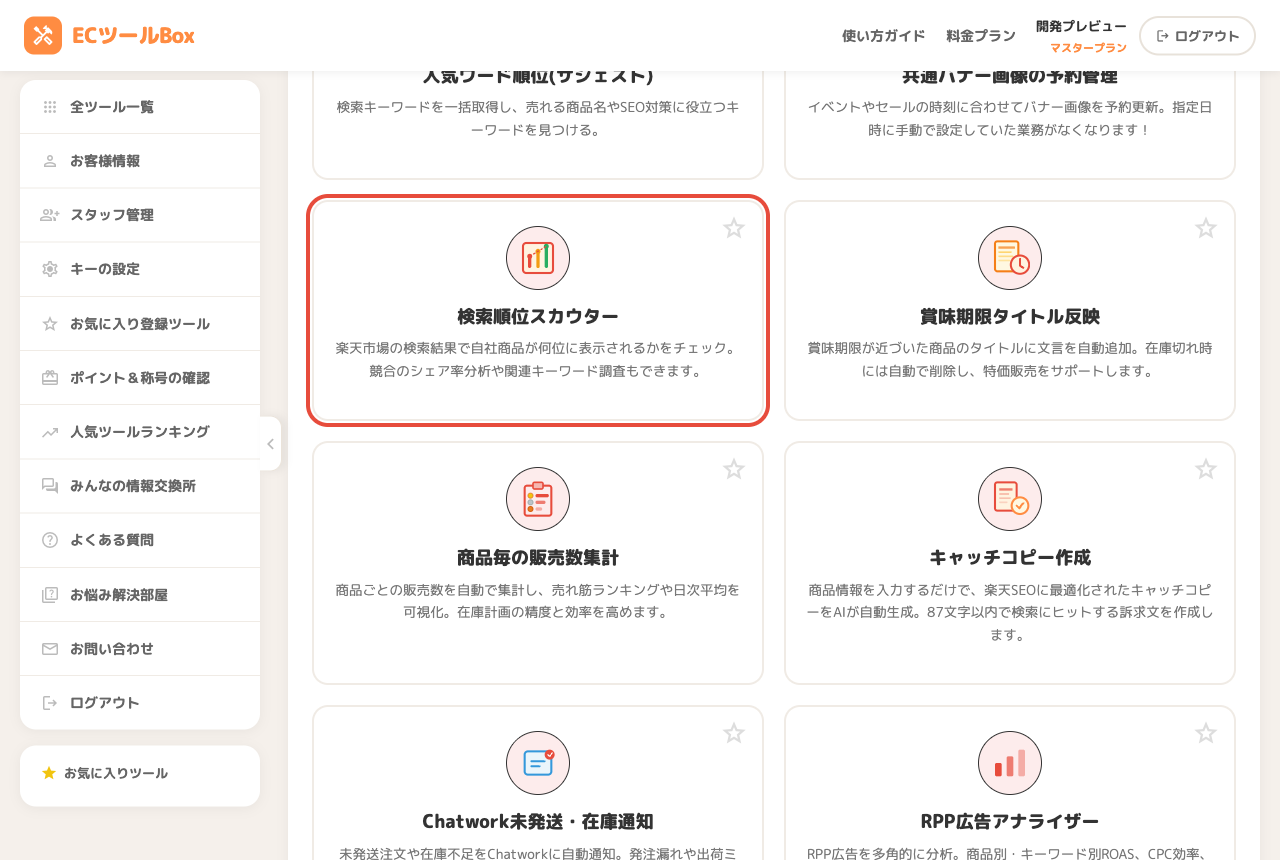Click the star icon beside お気に入り登録ツール
The width and height of the screenshot is (1280, 860).
pyautogui.click(x=50, y=324)
